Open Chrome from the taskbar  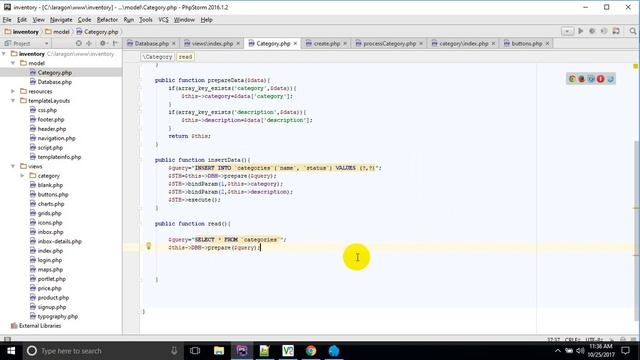click(x=311, y=351)
